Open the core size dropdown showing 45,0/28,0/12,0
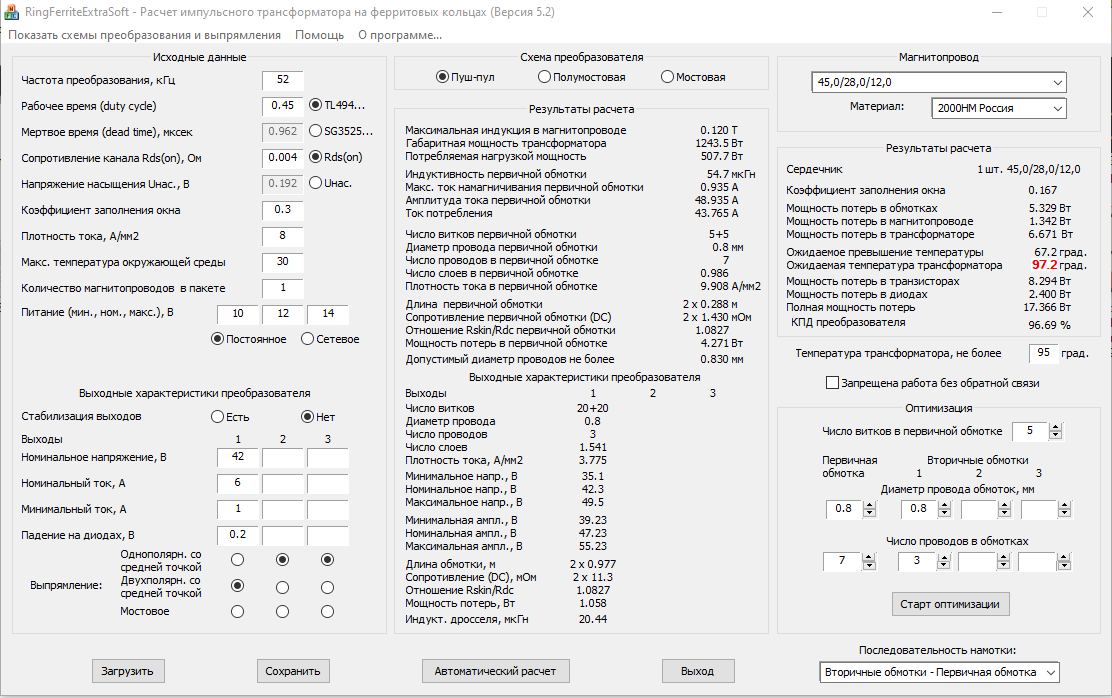Image resolution: width=1112 pixels, height=698 pixels. (x=938, y=82)
